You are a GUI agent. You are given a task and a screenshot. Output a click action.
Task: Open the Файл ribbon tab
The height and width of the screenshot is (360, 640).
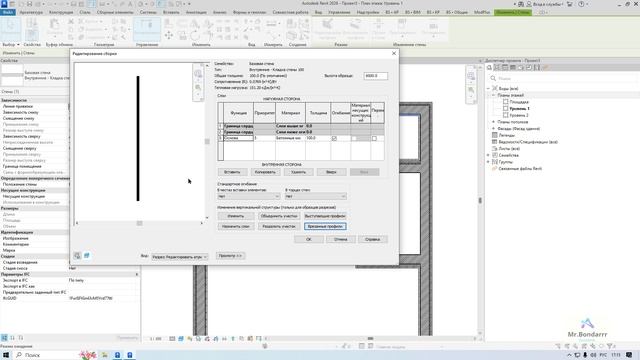click(x=8, y=12)
